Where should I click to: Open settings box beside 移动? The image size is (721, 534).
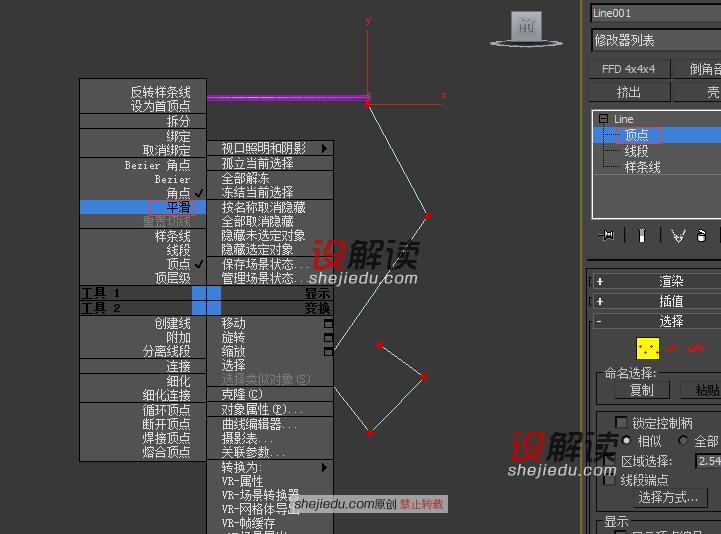click(328, 324)
